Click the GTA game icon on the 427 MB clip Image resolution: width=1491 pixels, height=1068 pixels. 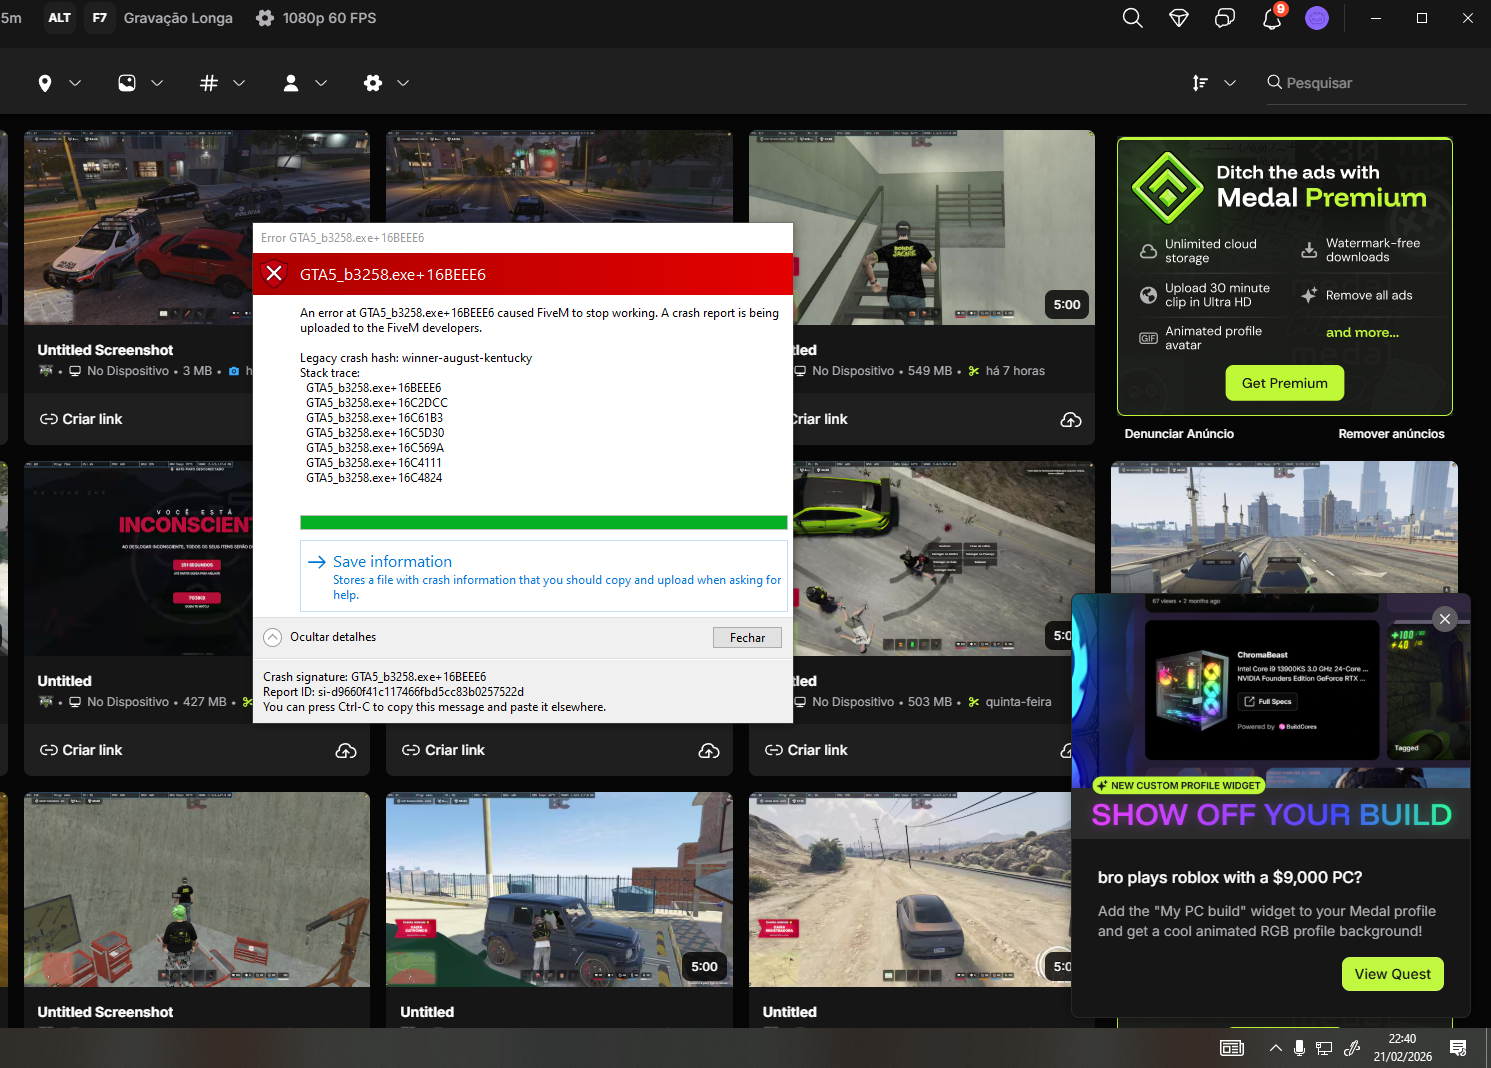(x=45, y=702)
